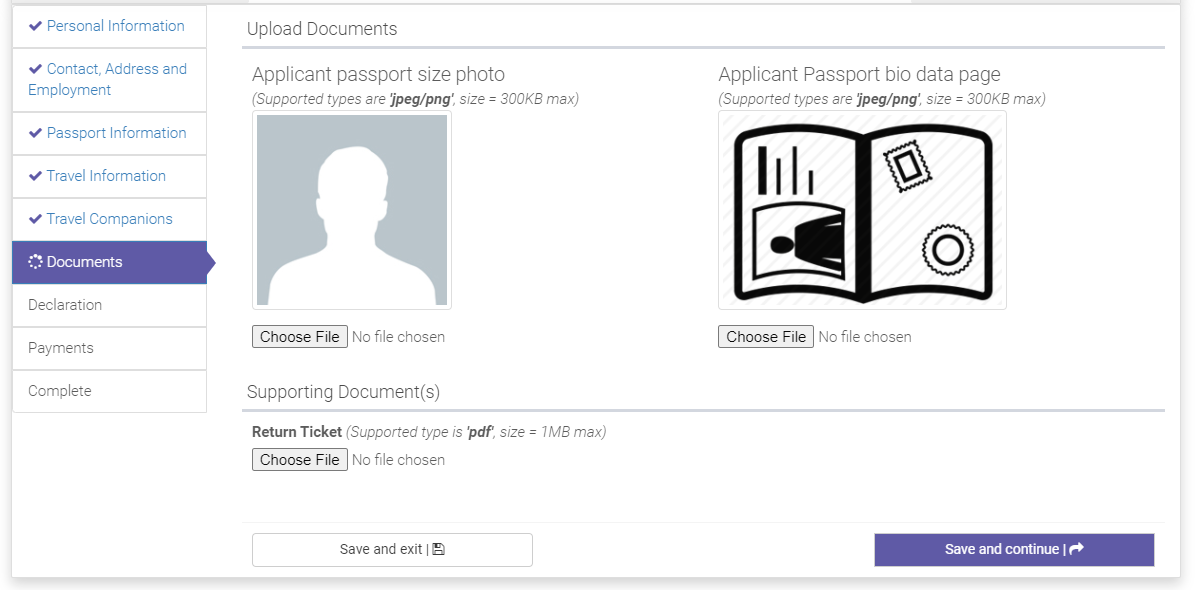1195x590 pixels.
Task: Choose file for passport bio data page
Action: 766,337
